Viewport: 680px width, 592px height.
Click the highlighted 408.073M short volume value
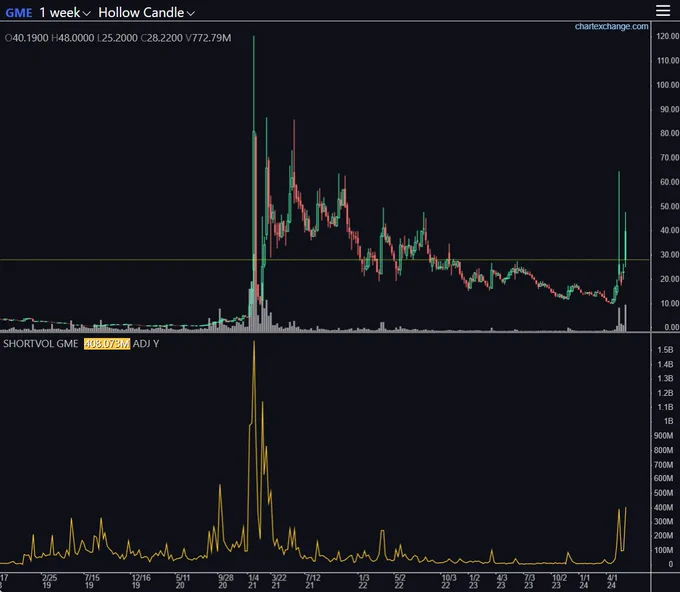pos(107,344)
